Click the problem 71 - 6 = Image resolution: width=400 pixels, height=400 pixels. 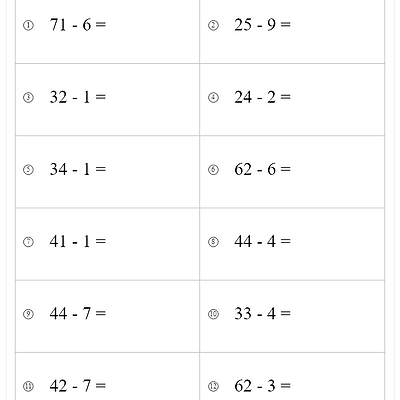click(78, 25)
